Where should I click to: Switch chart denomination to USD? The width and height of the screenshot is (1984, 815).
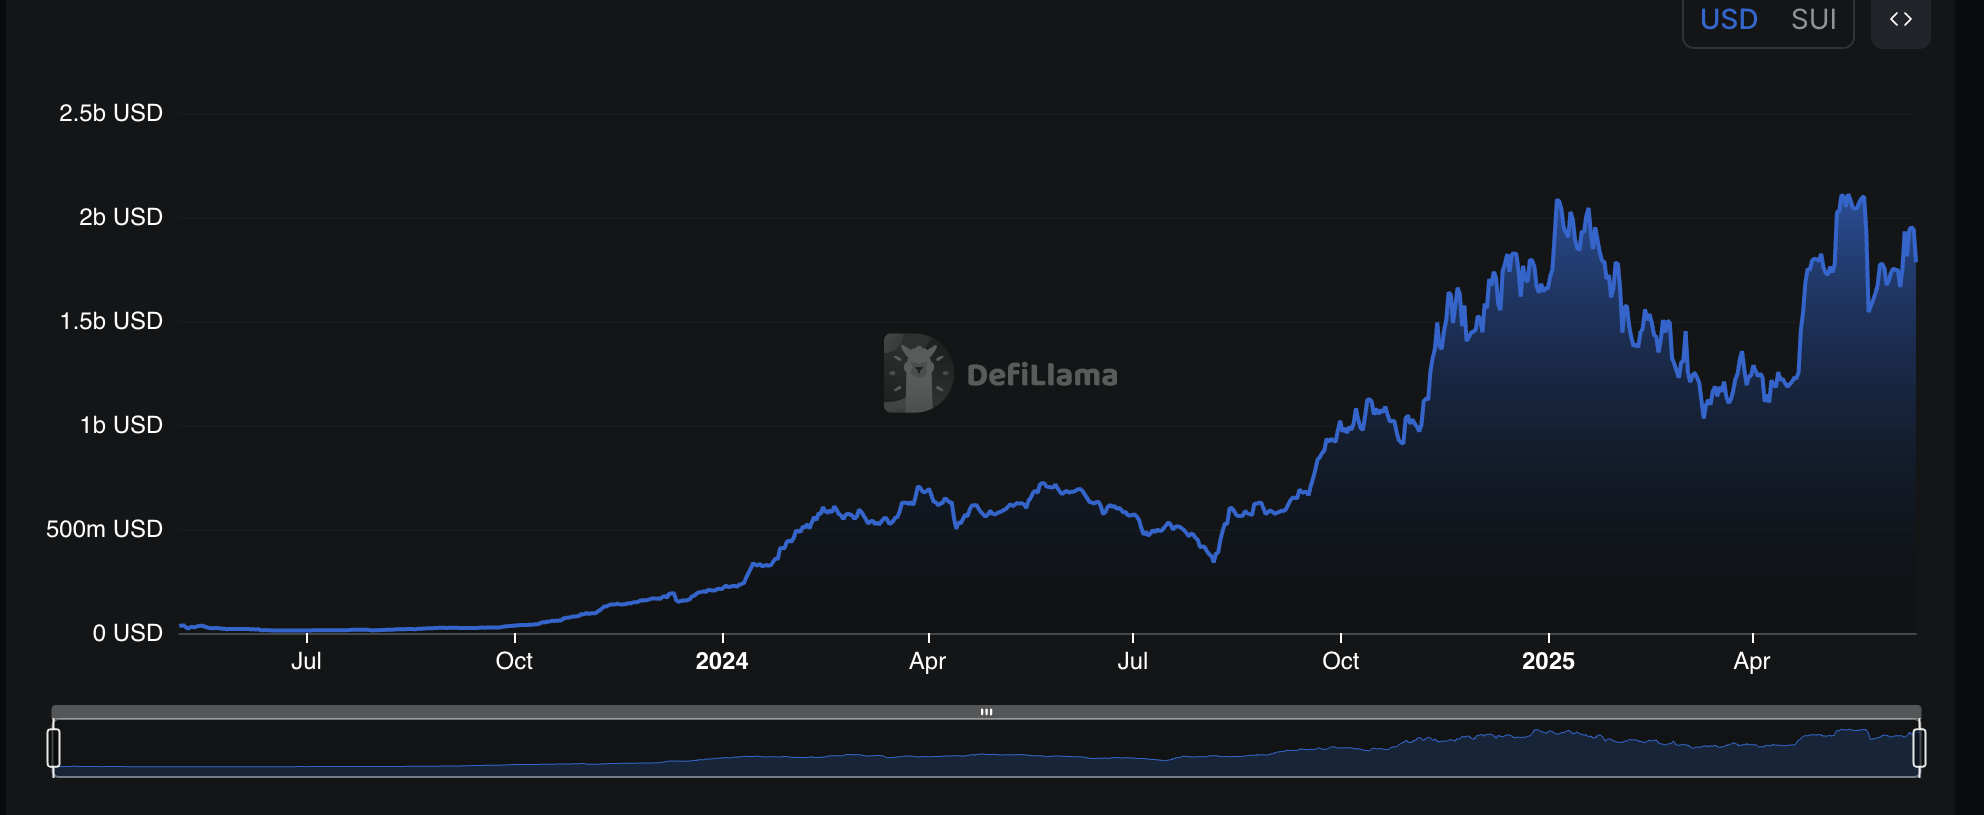point(1728,20)
